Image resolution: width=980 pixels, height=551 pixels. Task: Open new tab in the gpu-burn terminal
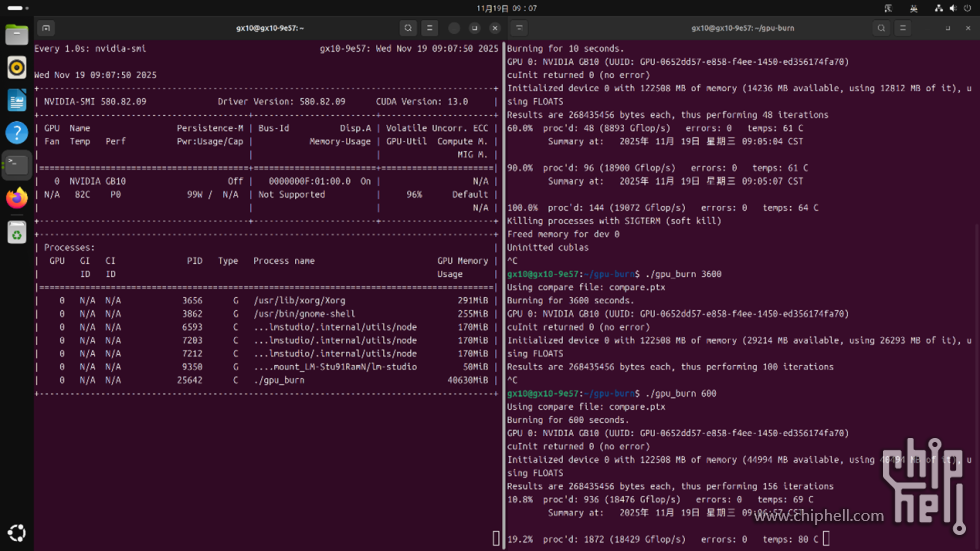519,28
